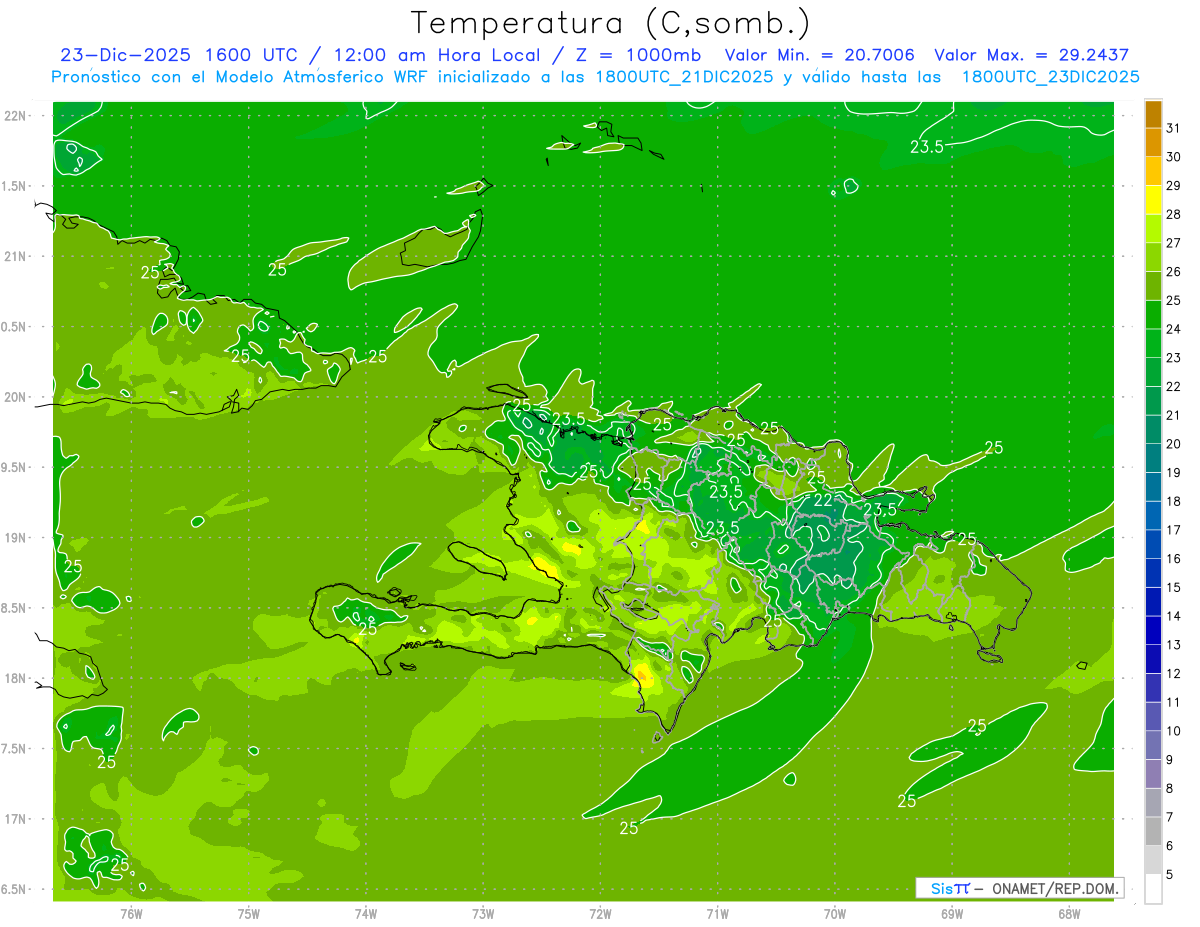Click the legend value "28"
This screenshot has width=1200, height=927.
click(1174, 214)
